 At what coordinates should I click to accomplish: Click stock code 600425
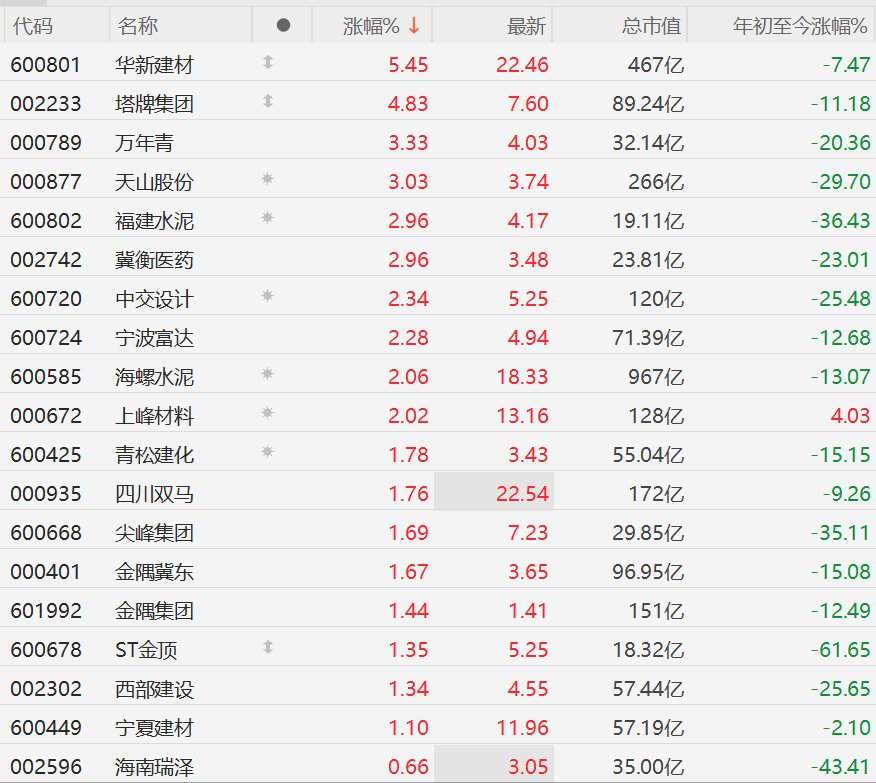tap(46, 455)
